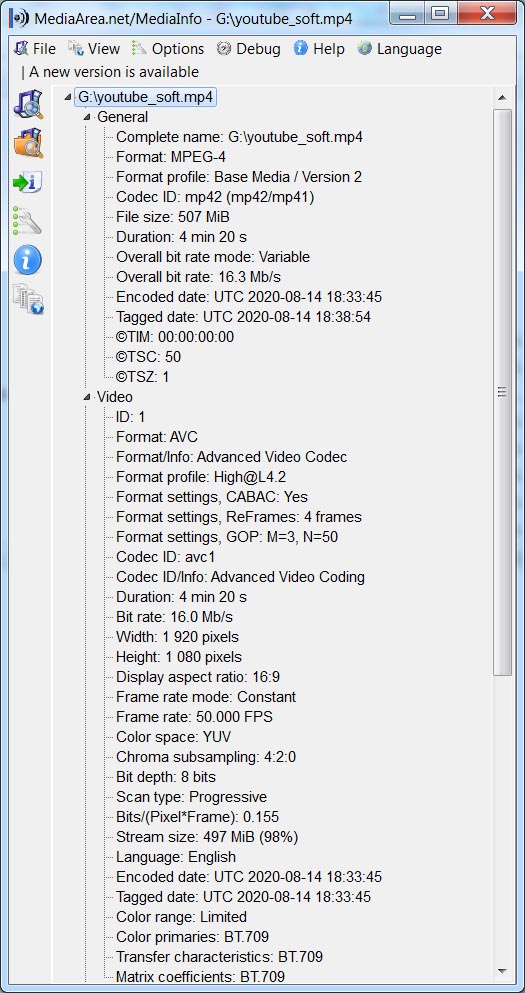Viewport: 525px width, 993px height.
Task: Select '©TIM: 00:00:00:00' row
Action: (x=175, y=337)
